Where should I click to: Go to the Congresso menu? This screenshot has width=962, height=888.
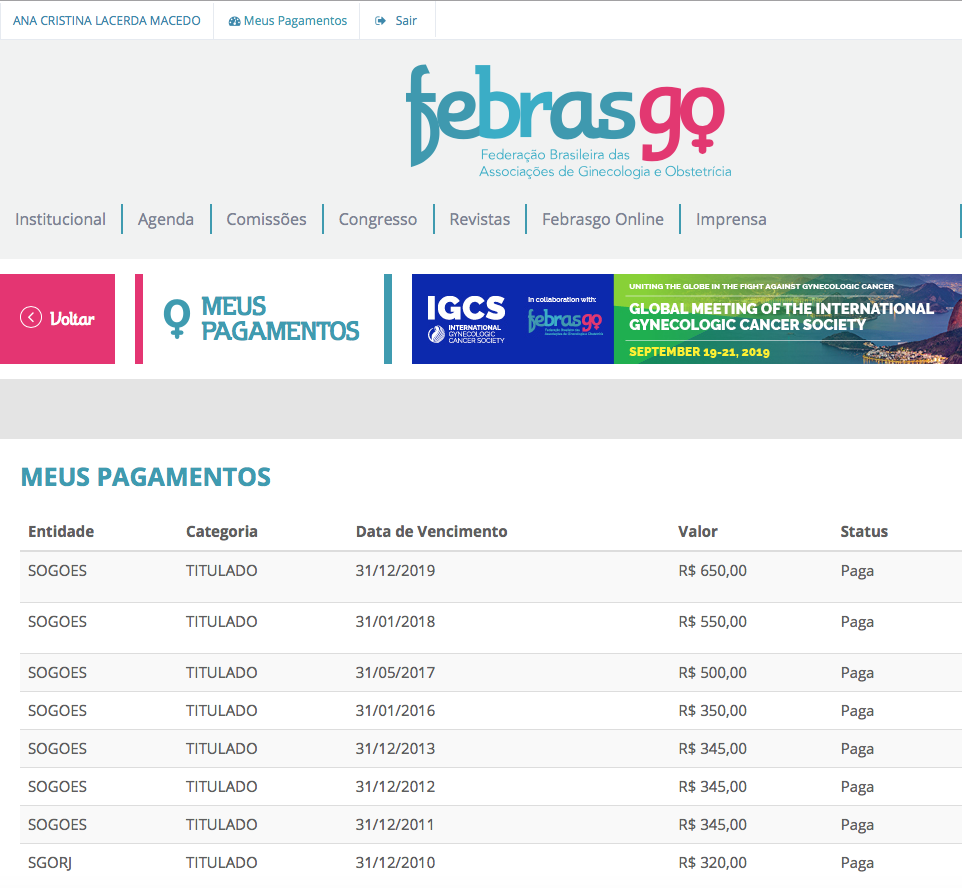pos(378,219)
